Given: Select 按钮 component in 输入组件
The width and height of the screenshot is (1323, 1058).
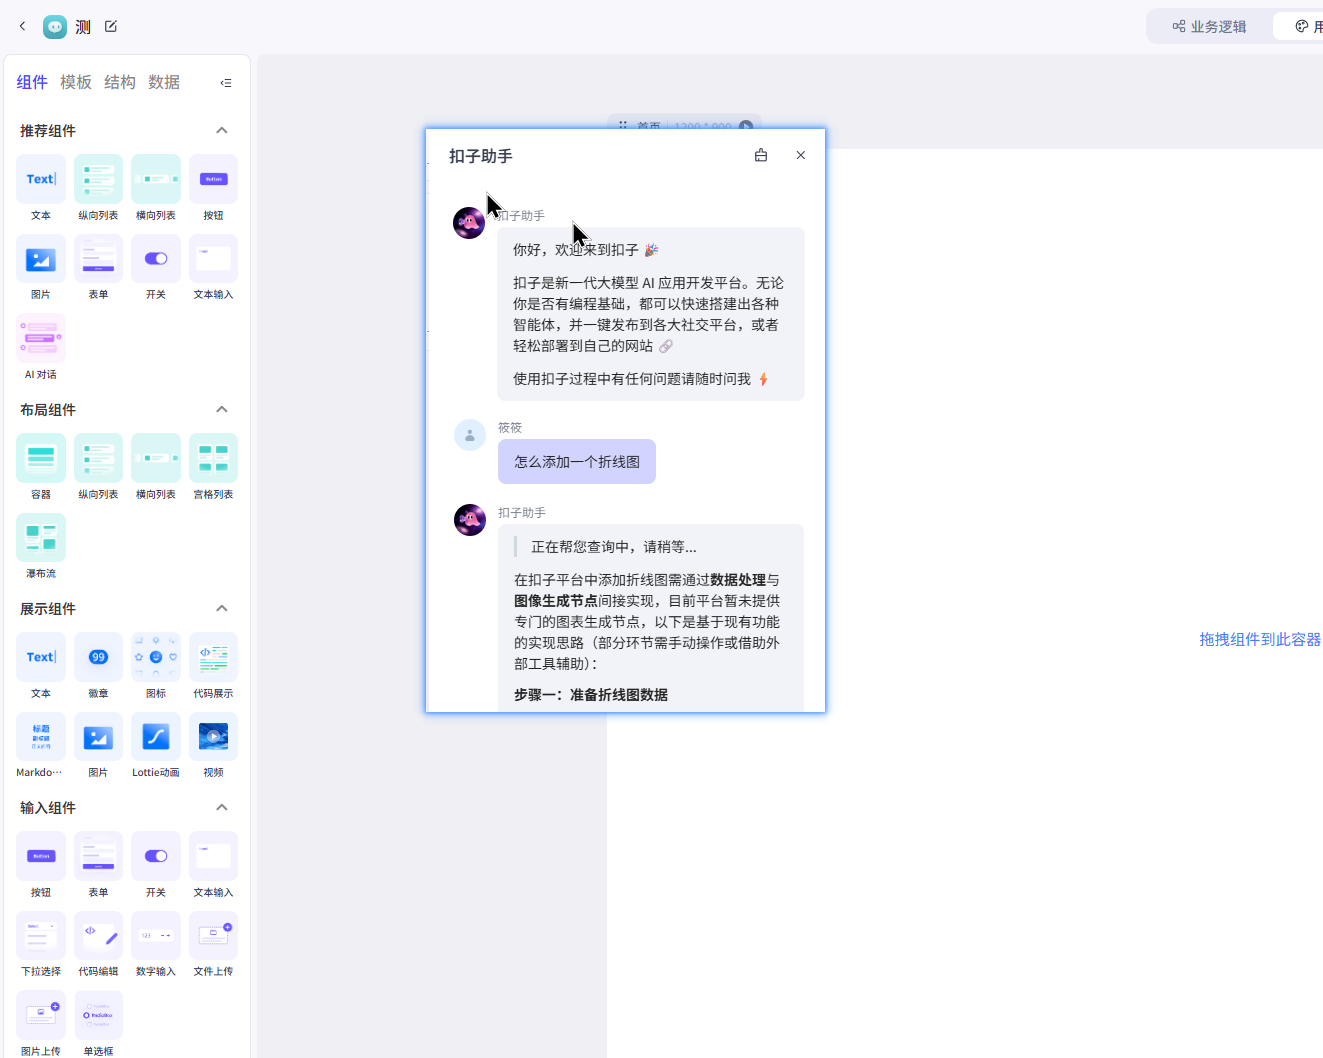Looking at the screenshot, I should coord(41,865).
